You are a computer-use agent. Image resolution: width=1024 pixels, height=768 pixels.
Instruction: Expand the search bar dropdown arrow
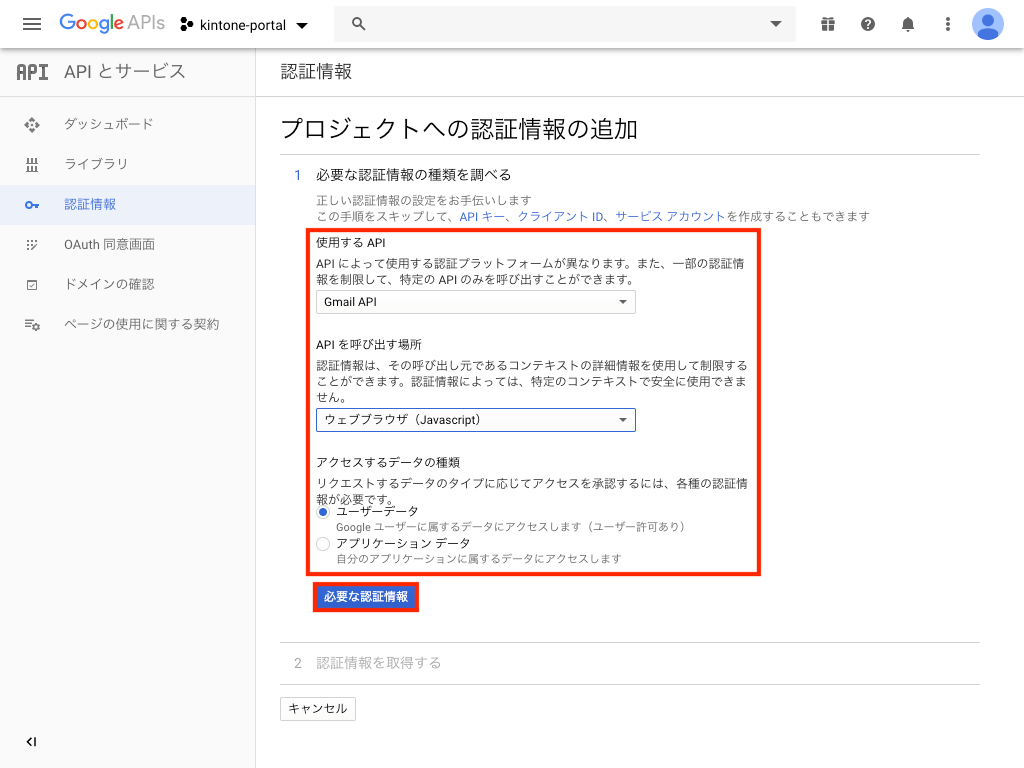(775, 24)
